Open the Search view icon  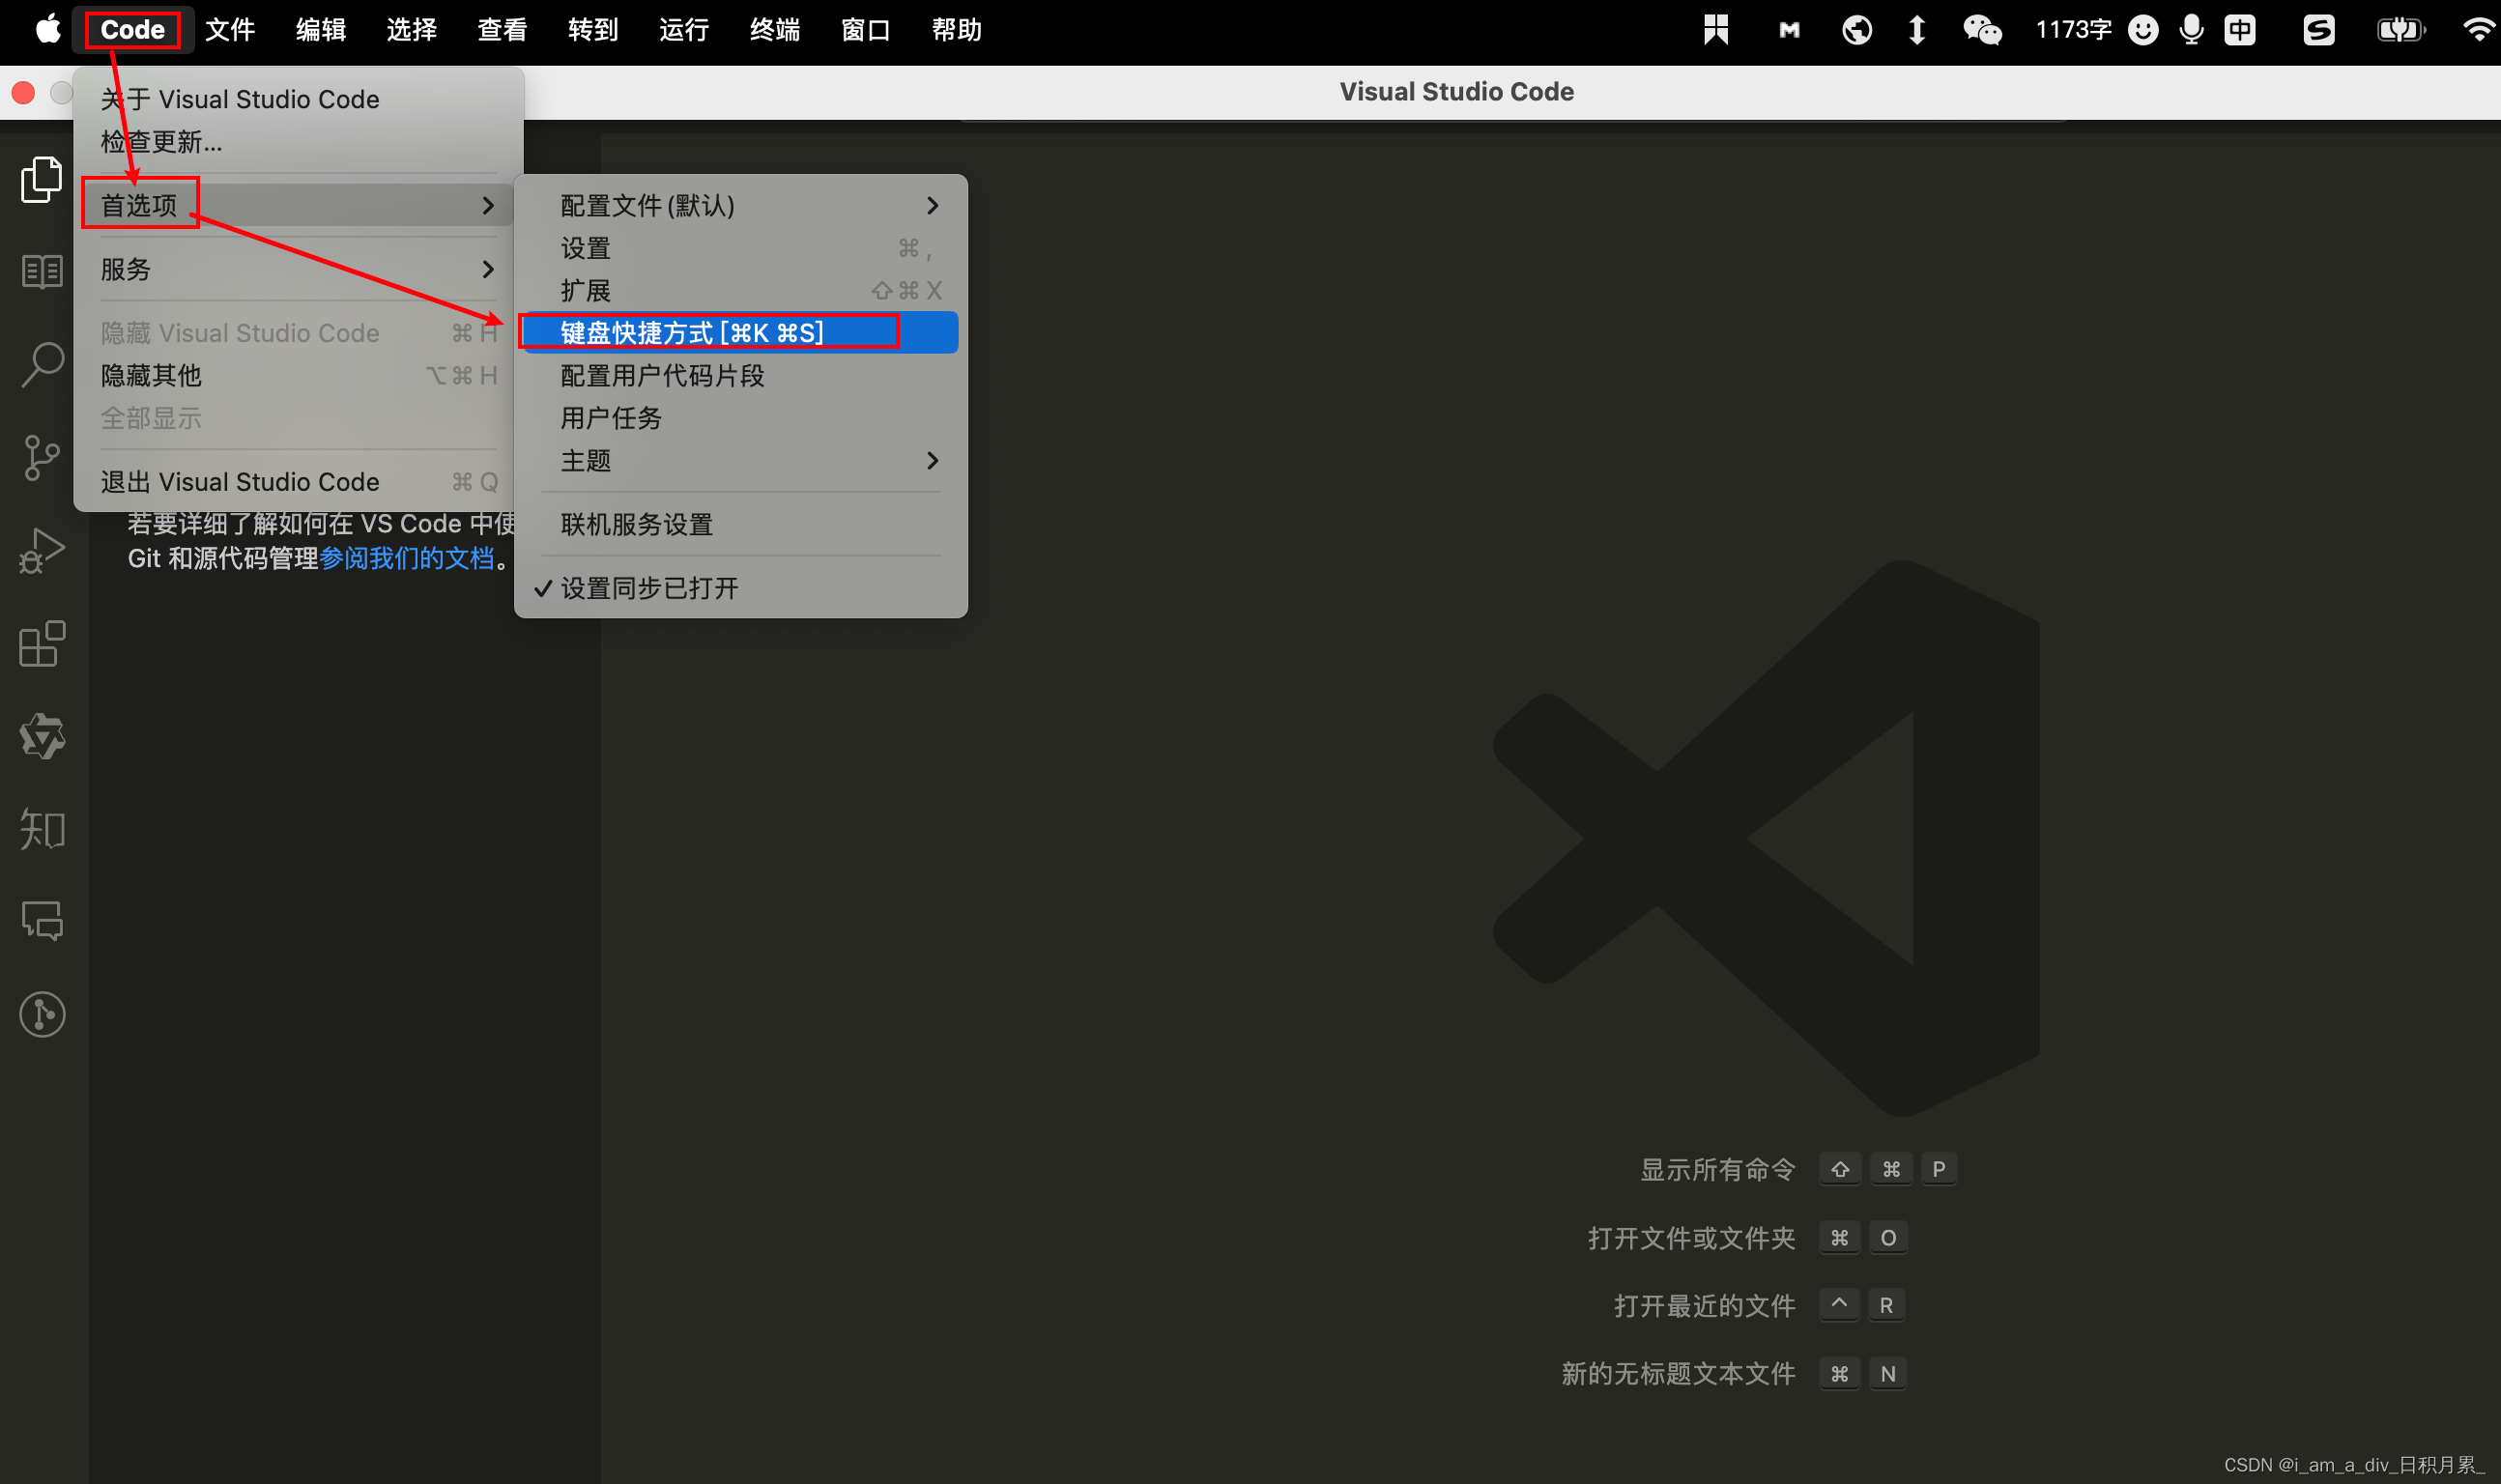coord(42,365)
